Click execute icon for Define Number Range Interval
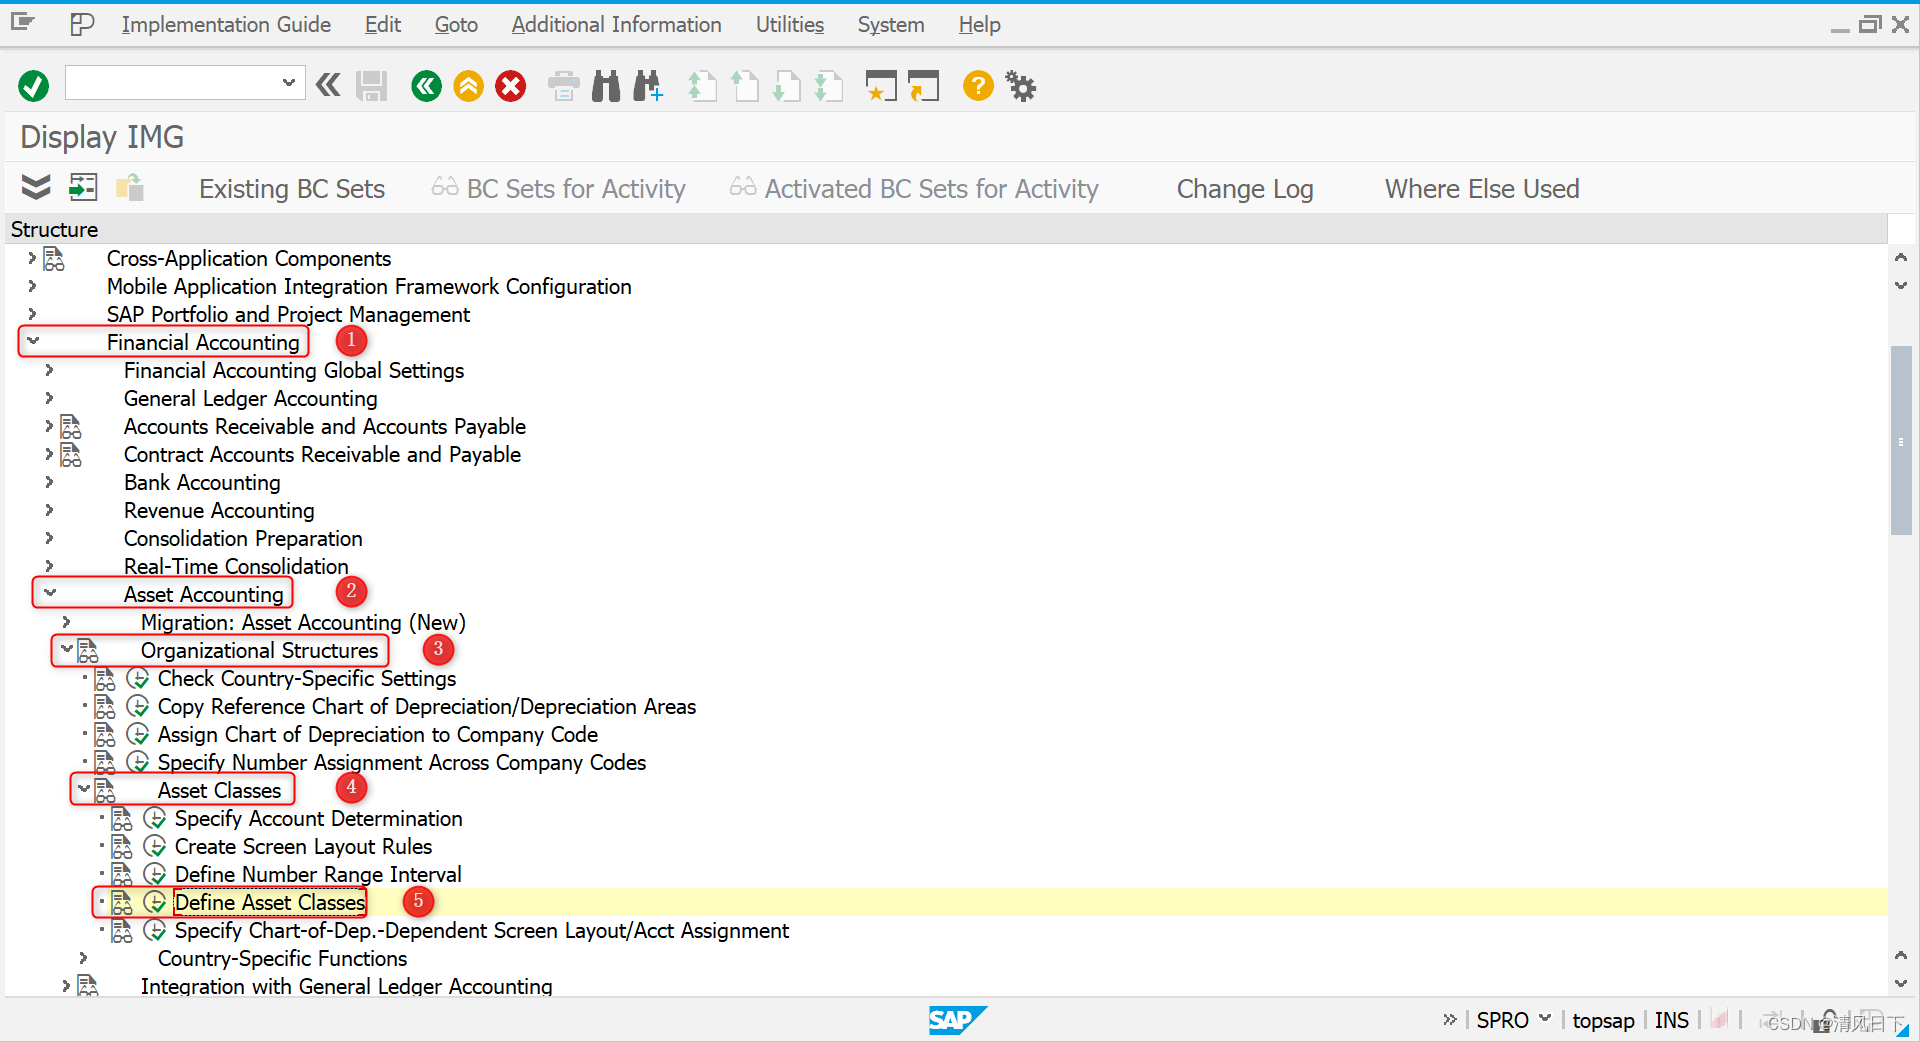This screenshot has height=1042, width=1920. (x=154, y=874)
